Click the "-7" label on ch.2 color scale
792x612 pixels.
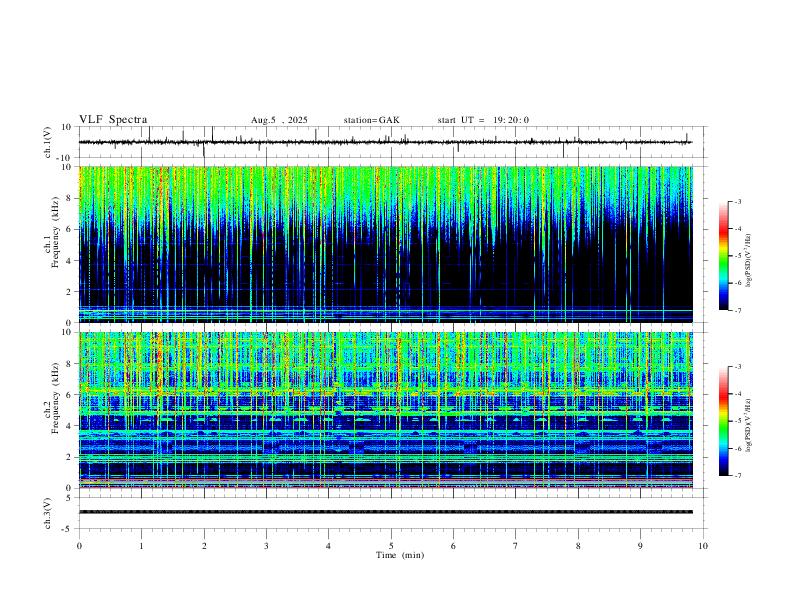pos(737,476)
